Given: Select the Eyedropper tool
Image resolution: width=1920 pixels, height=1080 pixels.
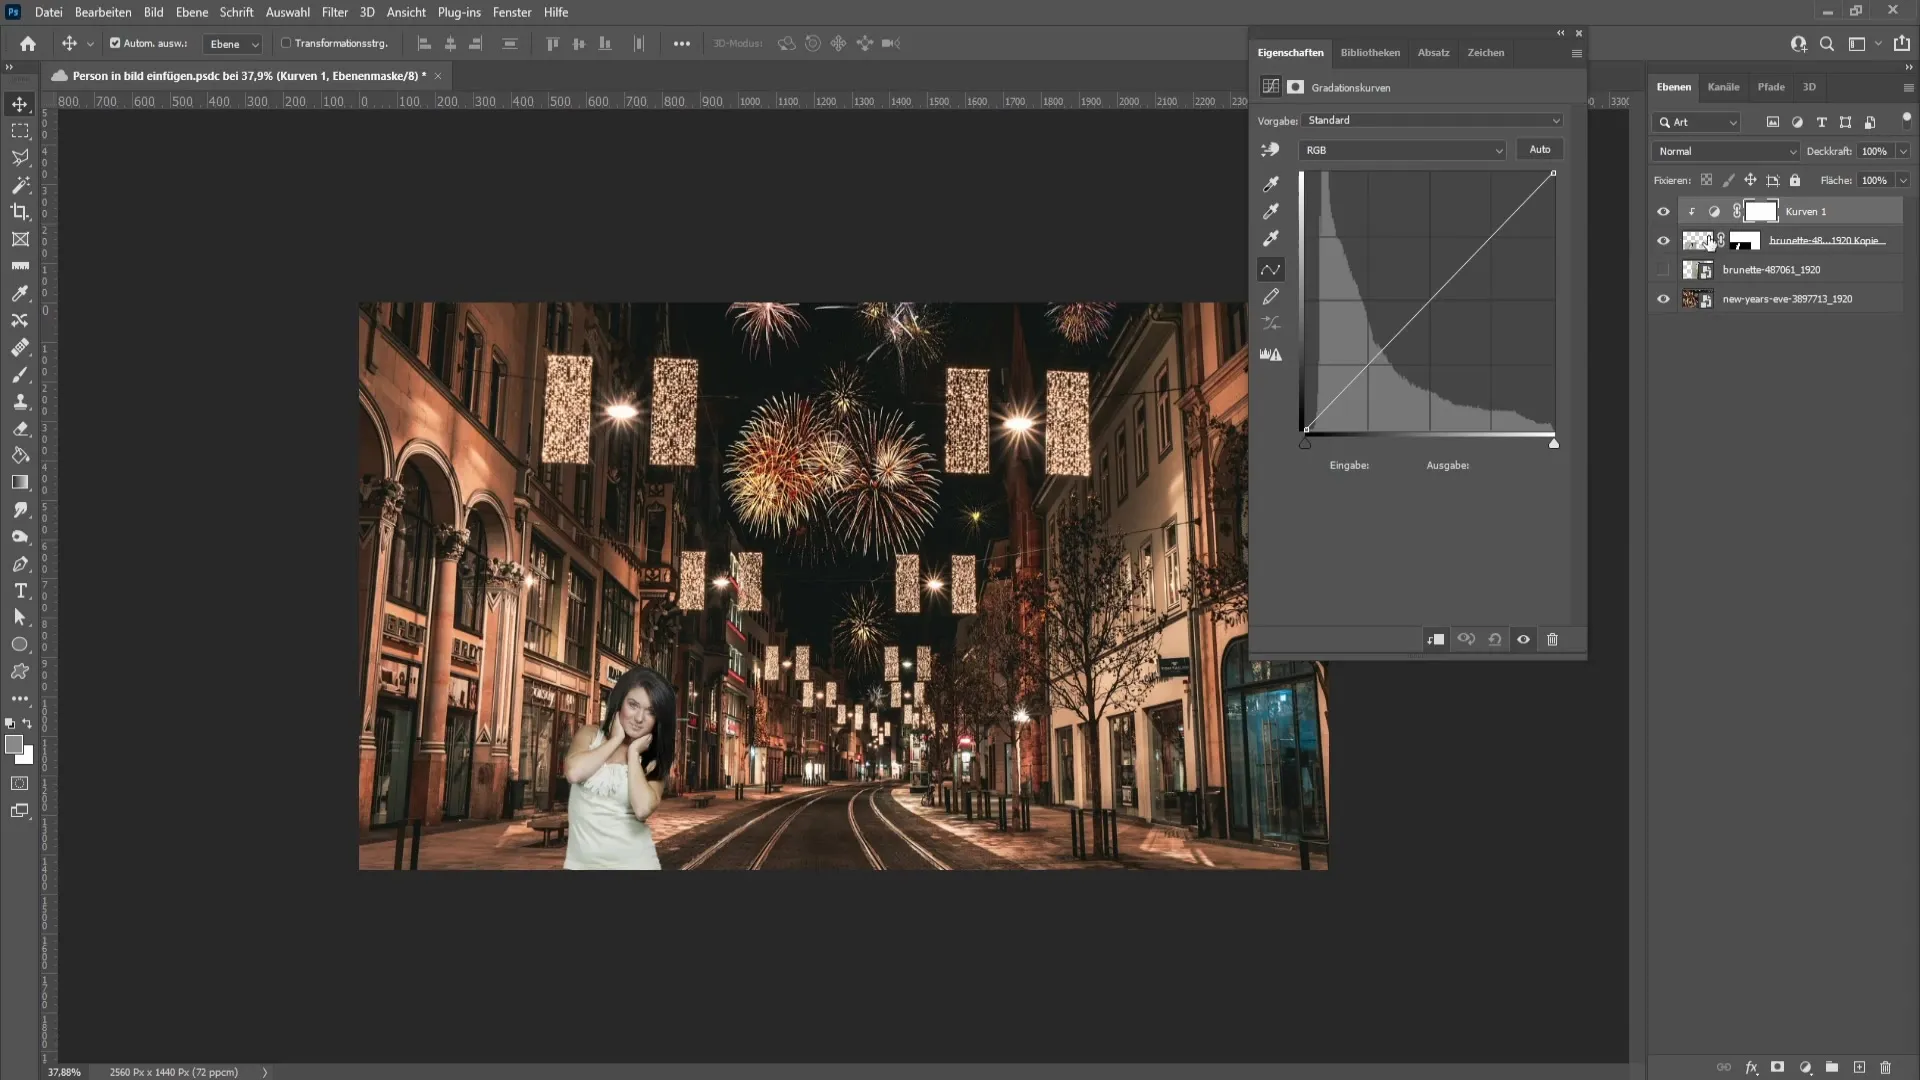Looking at the screenshot, I should point(20,293).
